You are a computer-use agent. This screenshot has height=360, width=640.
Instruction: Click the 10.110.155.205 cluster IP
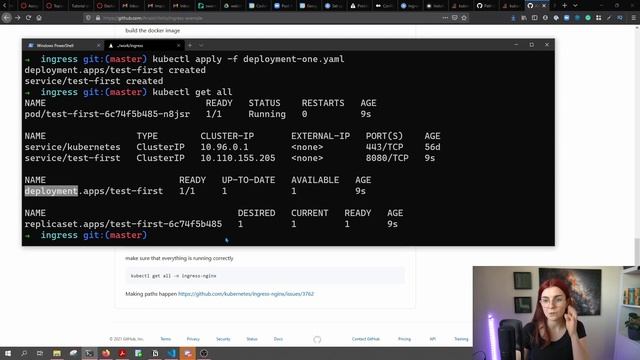[x=238, y=158]
